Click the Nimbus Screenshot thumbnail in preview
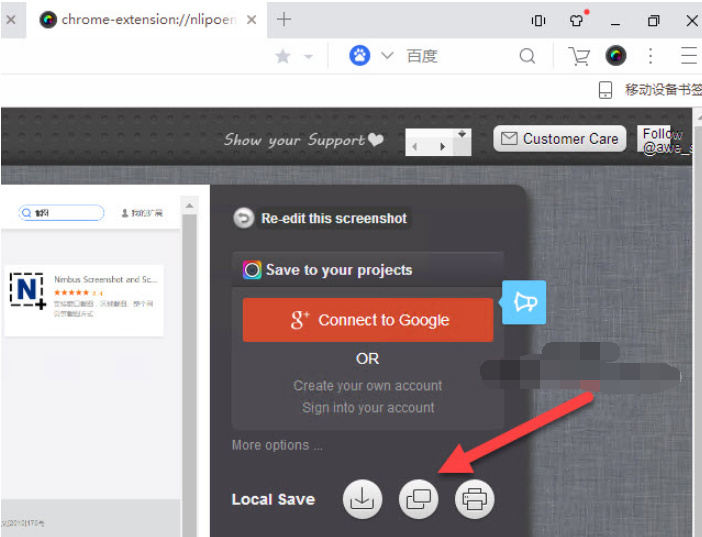This screenshot has height=537, width=702. pyautogui.click(x=28, y=291)
